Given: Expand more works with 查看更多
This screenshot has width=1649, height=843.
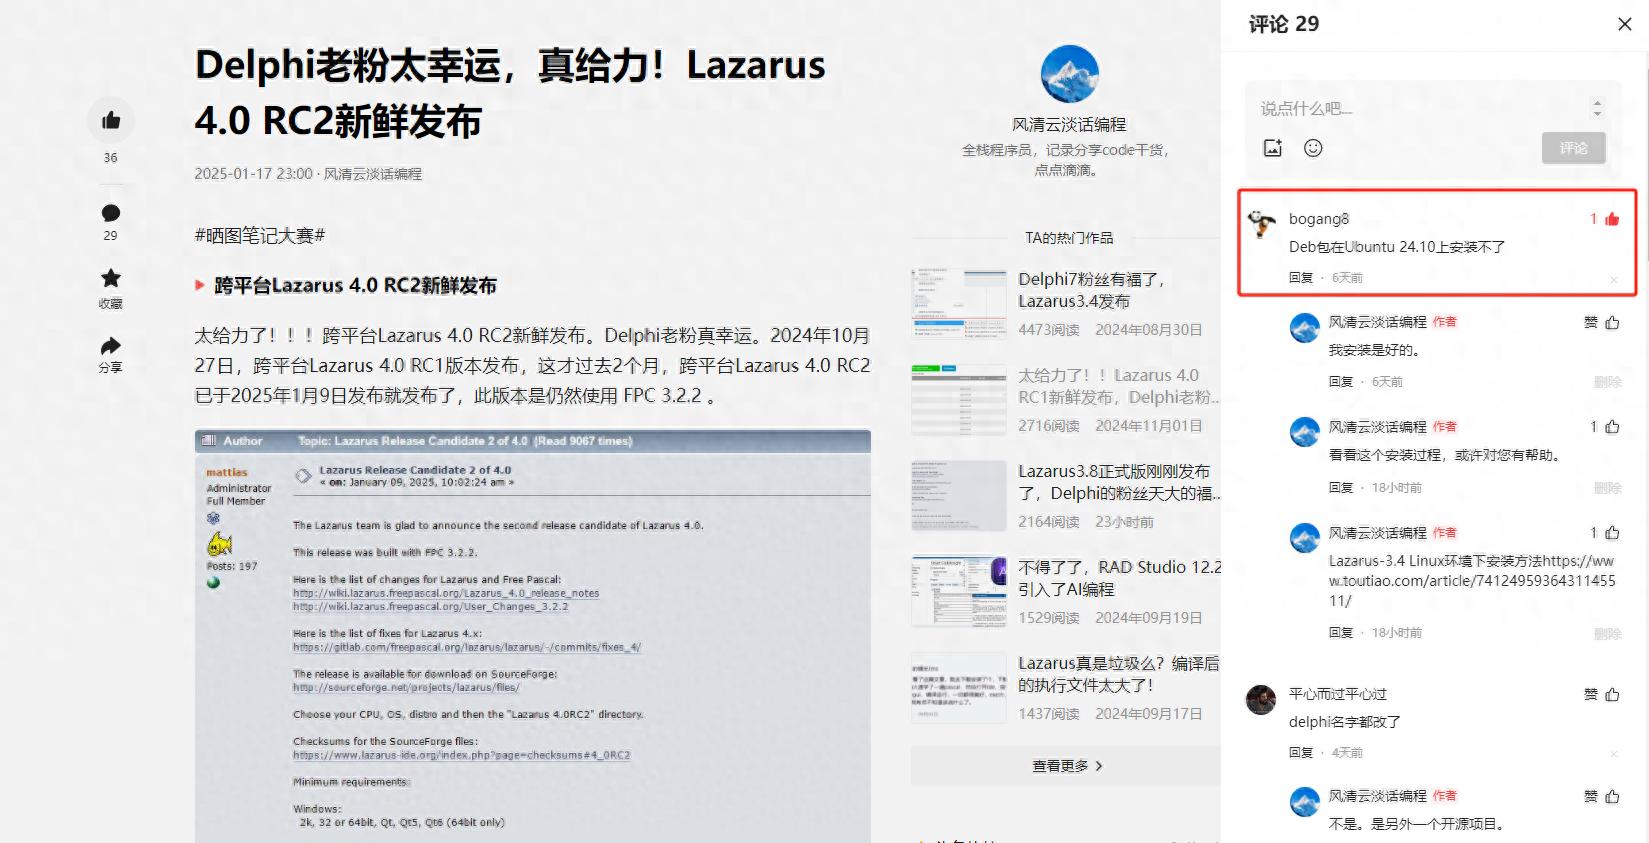Looking at the screenshot, I should pyautogui.click(x=1066, y=766).
